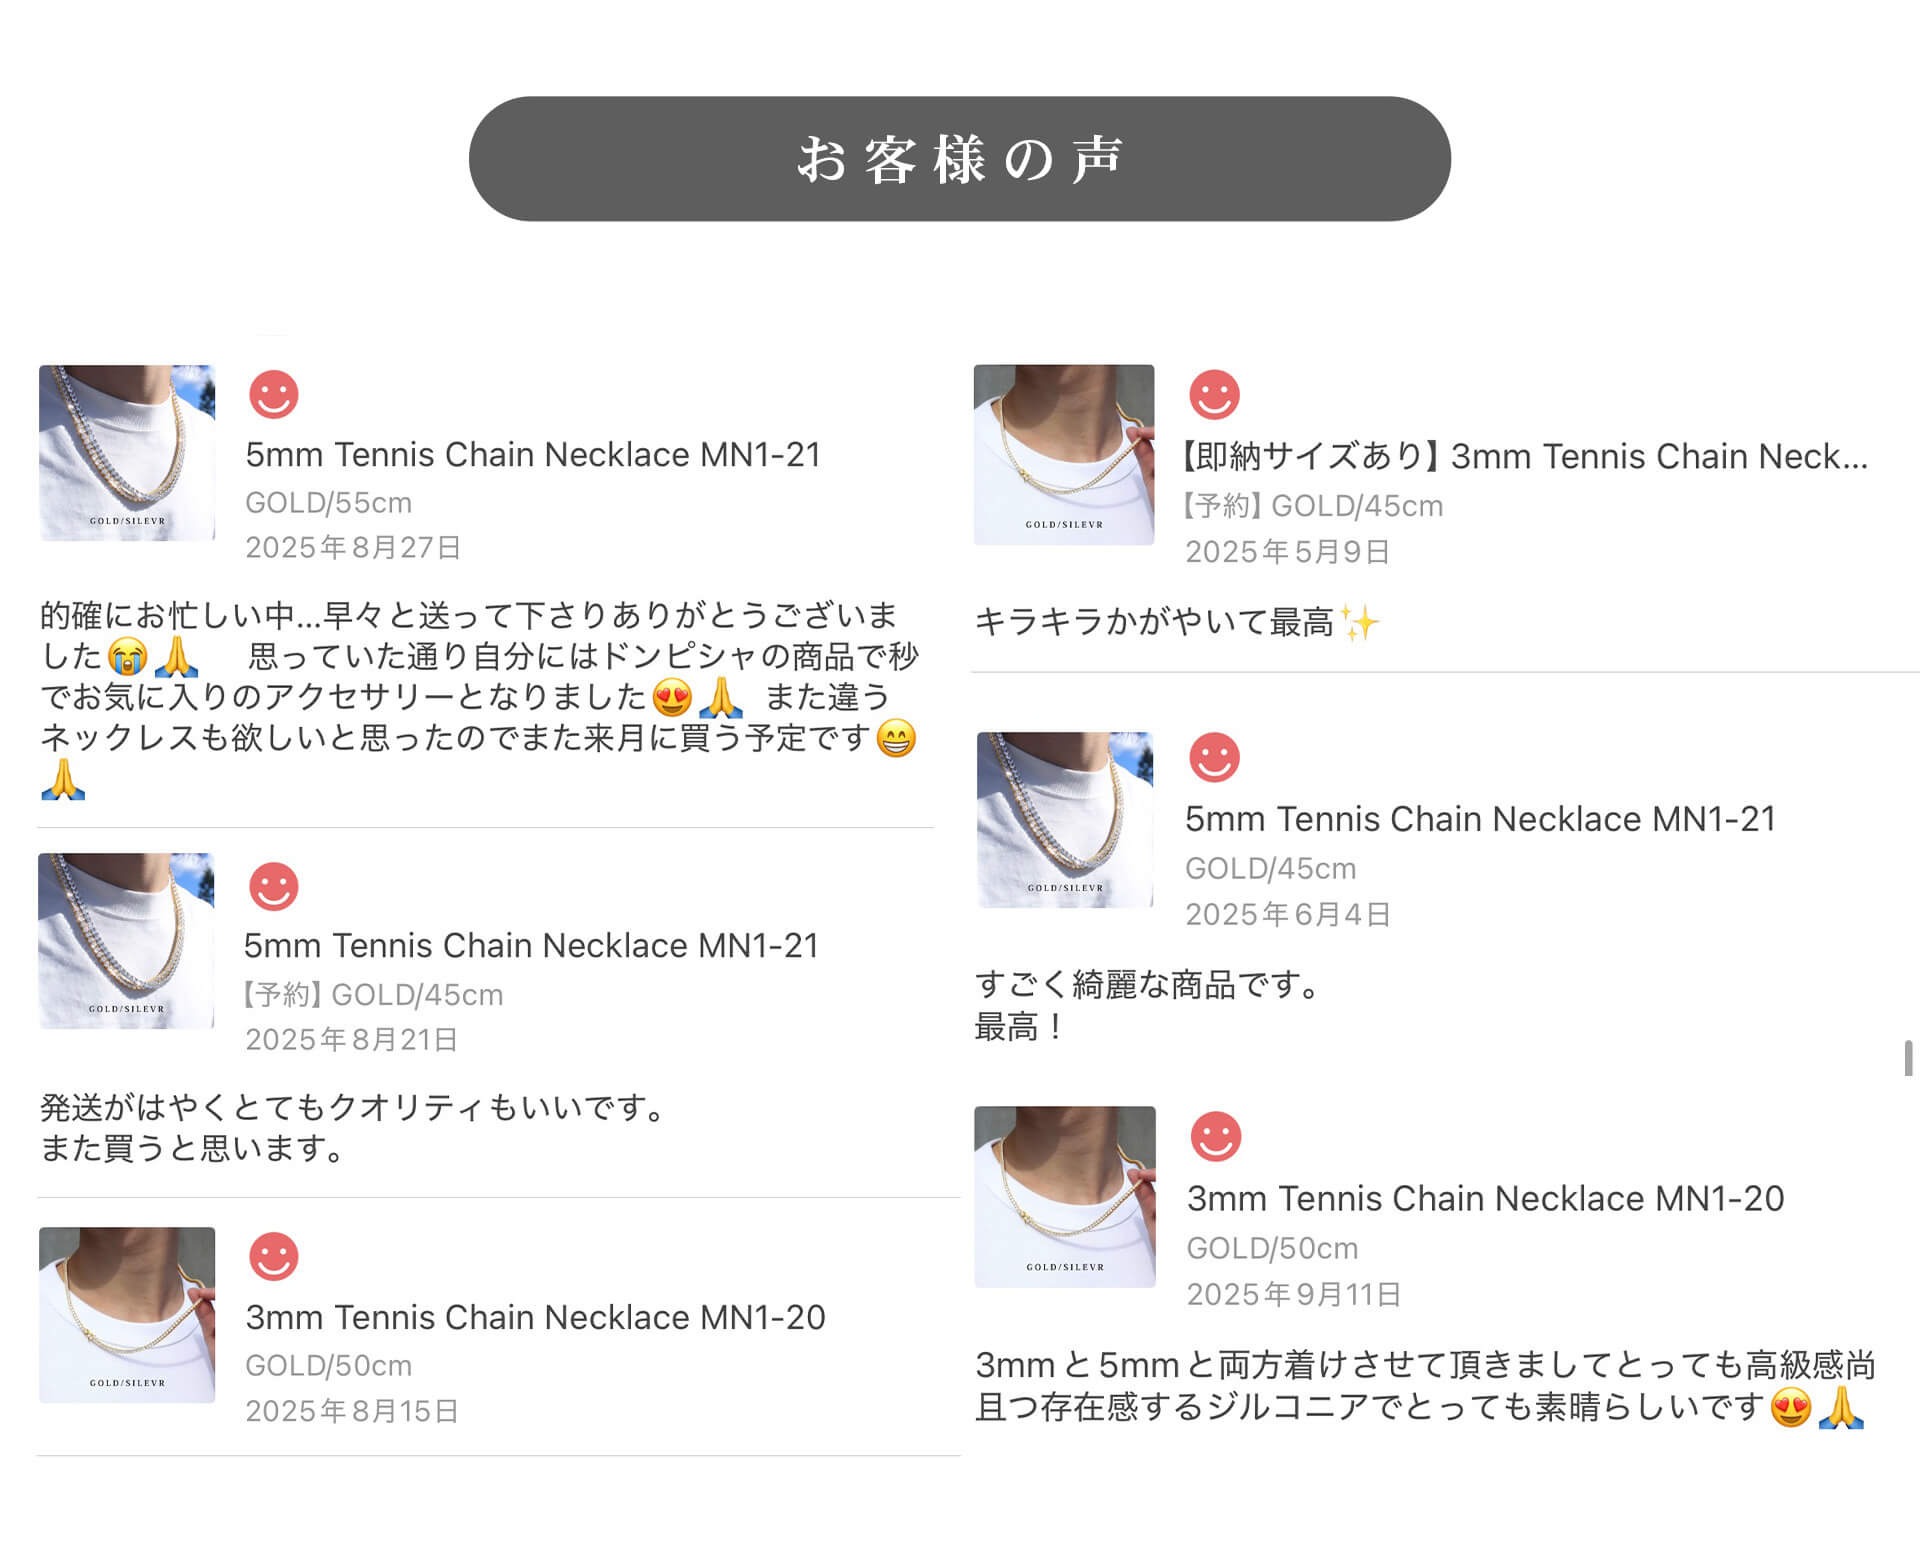Open 3mm Tennis Chain Necklace title dated 8月15日
1920x1550 pixels.
point(535,1317)
